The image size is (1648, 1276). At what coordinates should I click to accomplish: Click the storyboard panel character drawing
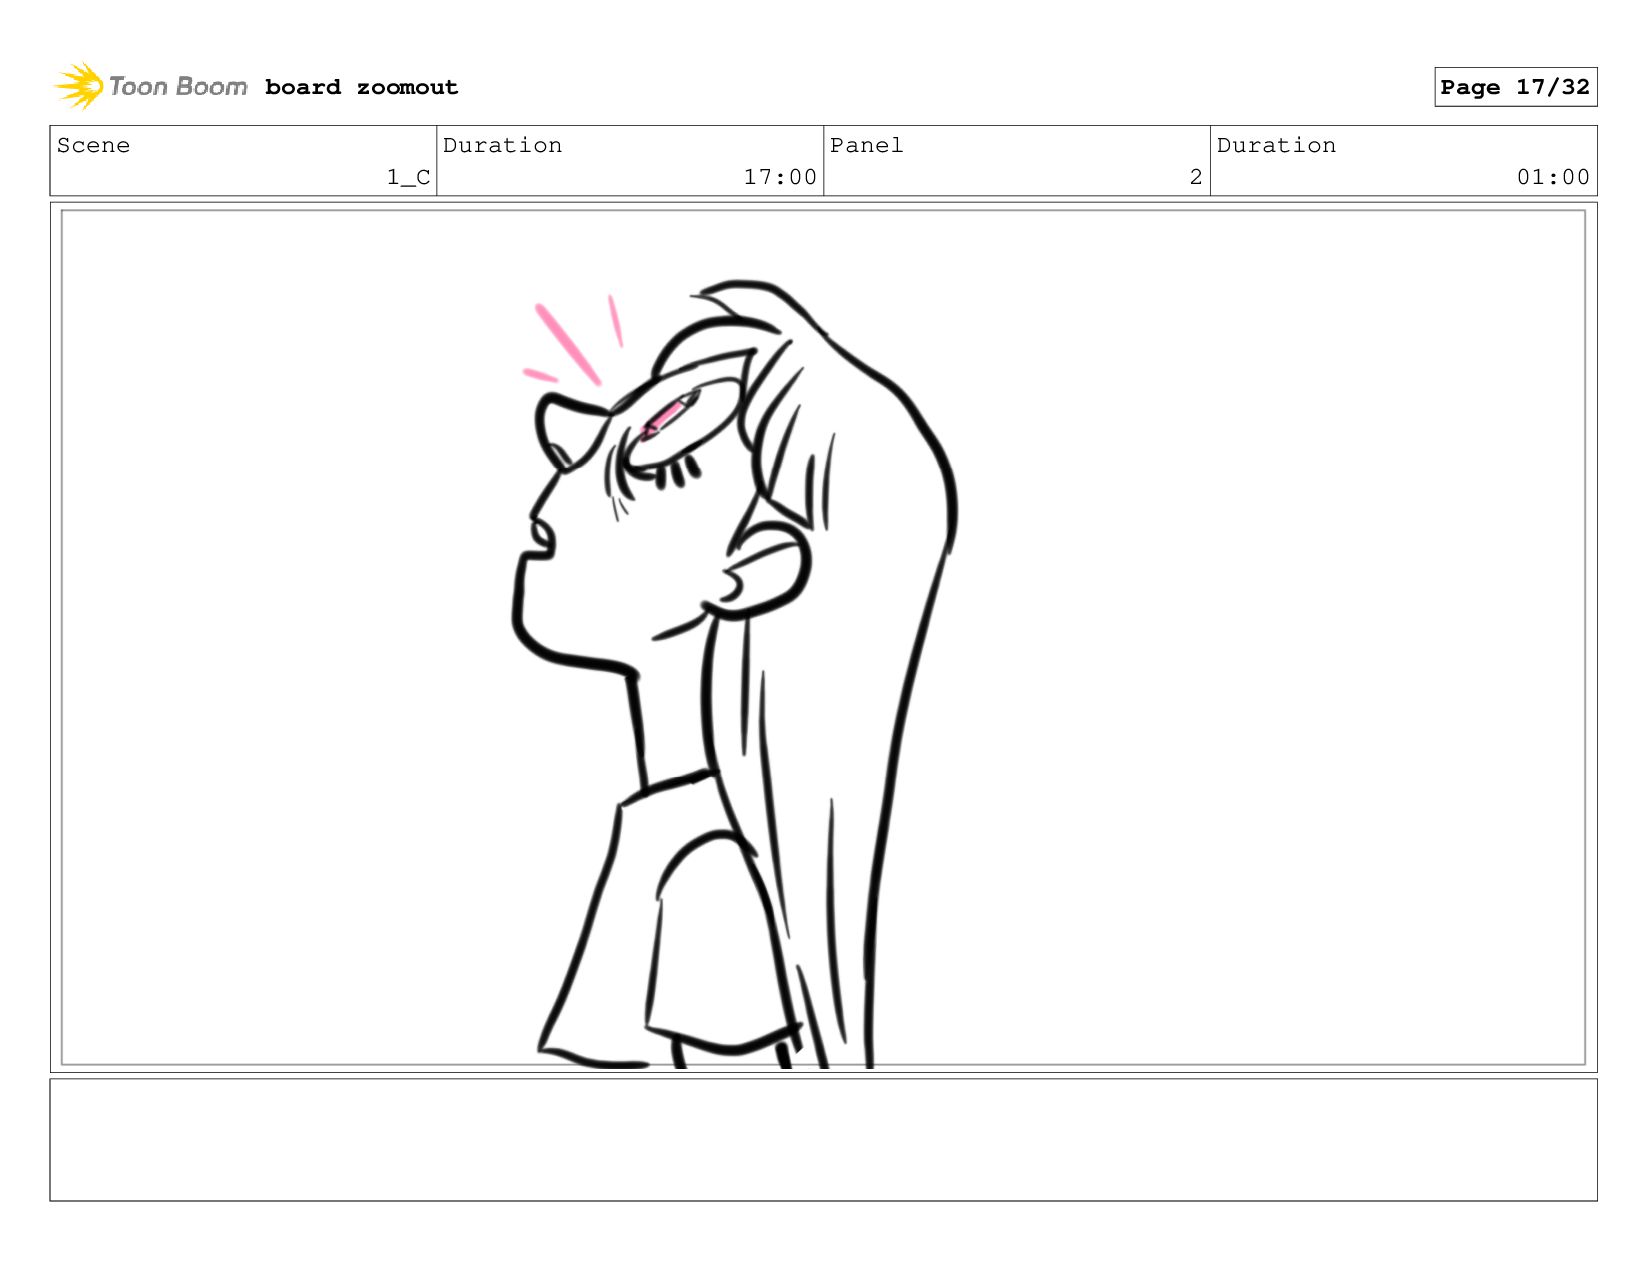coord(735,675)
